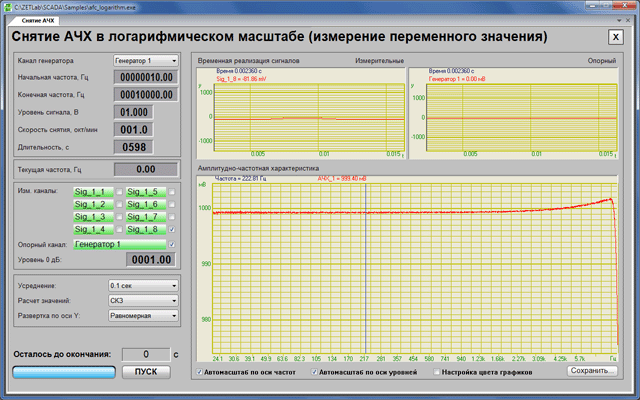This screenshot has width=640, height=400.
Task: Click the Сохранить... button
Action: (592, 371)
